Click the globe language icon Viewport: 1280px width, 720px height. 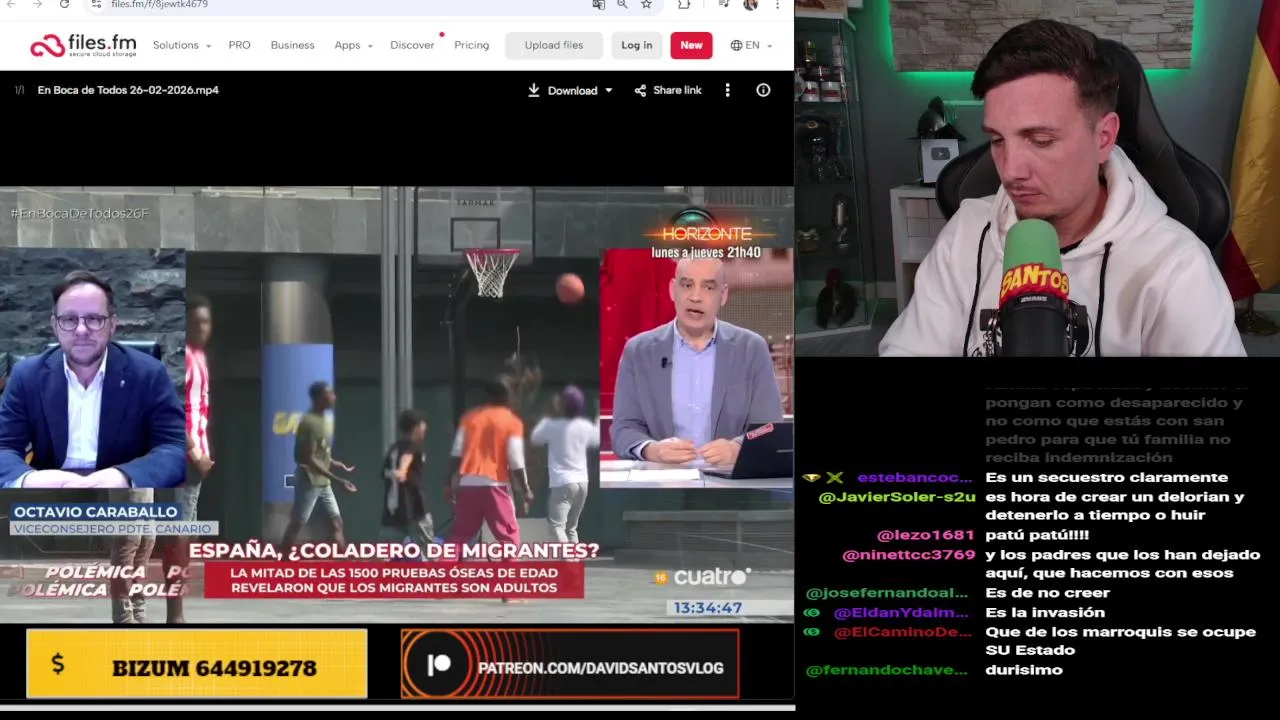(736, 45)
